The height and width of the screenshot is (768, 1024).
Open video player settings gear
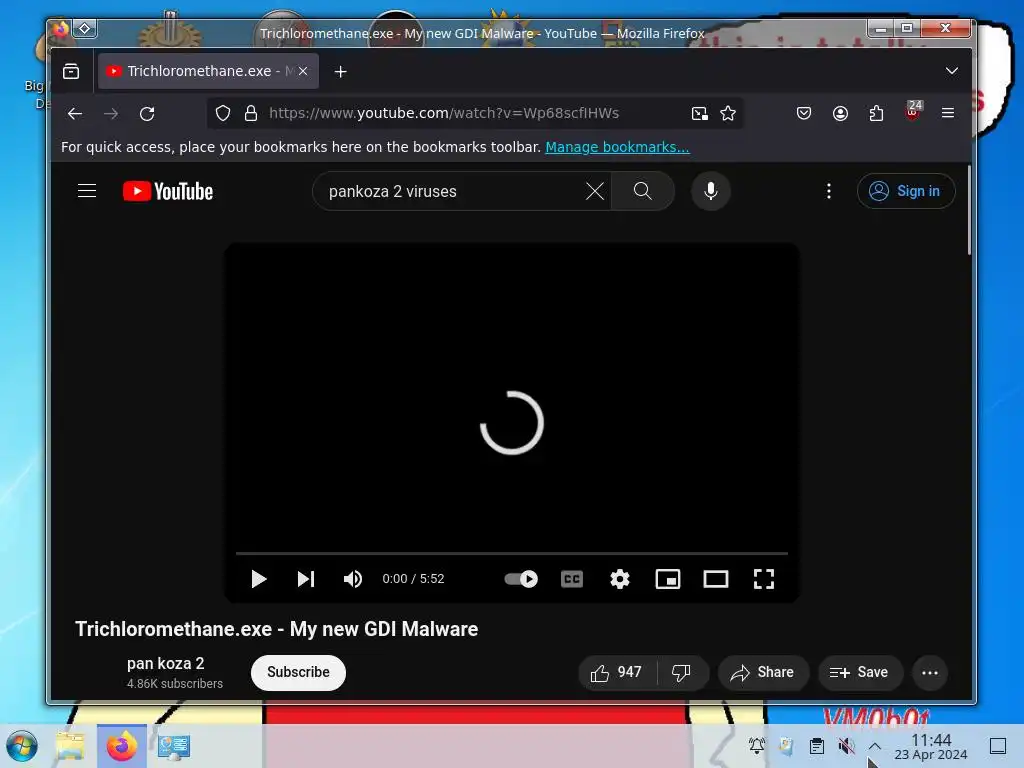pos(620,579)
